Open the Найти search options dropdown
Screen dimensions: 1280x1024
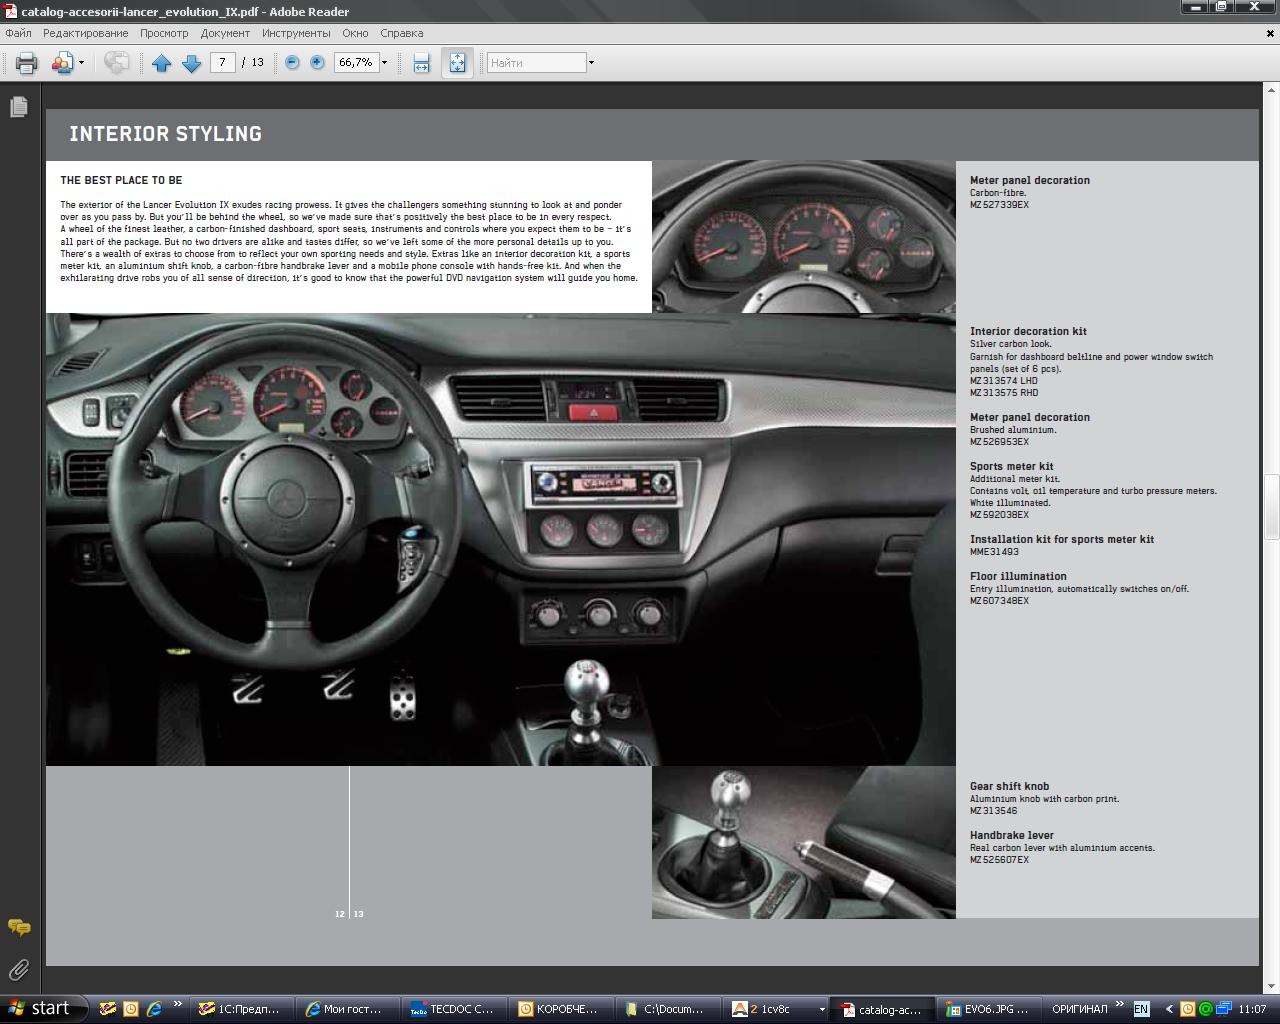(591, 63)
